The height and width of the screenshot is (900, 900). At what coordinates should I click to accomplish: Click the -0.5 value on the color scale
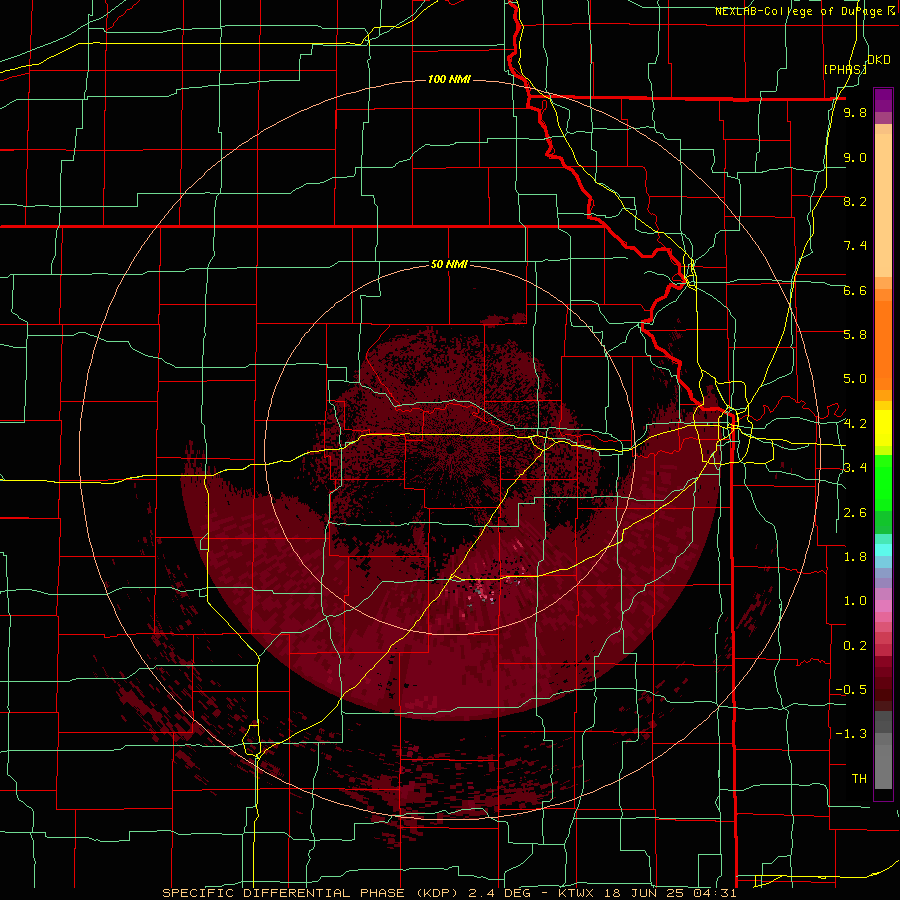[x=851, y=690]
